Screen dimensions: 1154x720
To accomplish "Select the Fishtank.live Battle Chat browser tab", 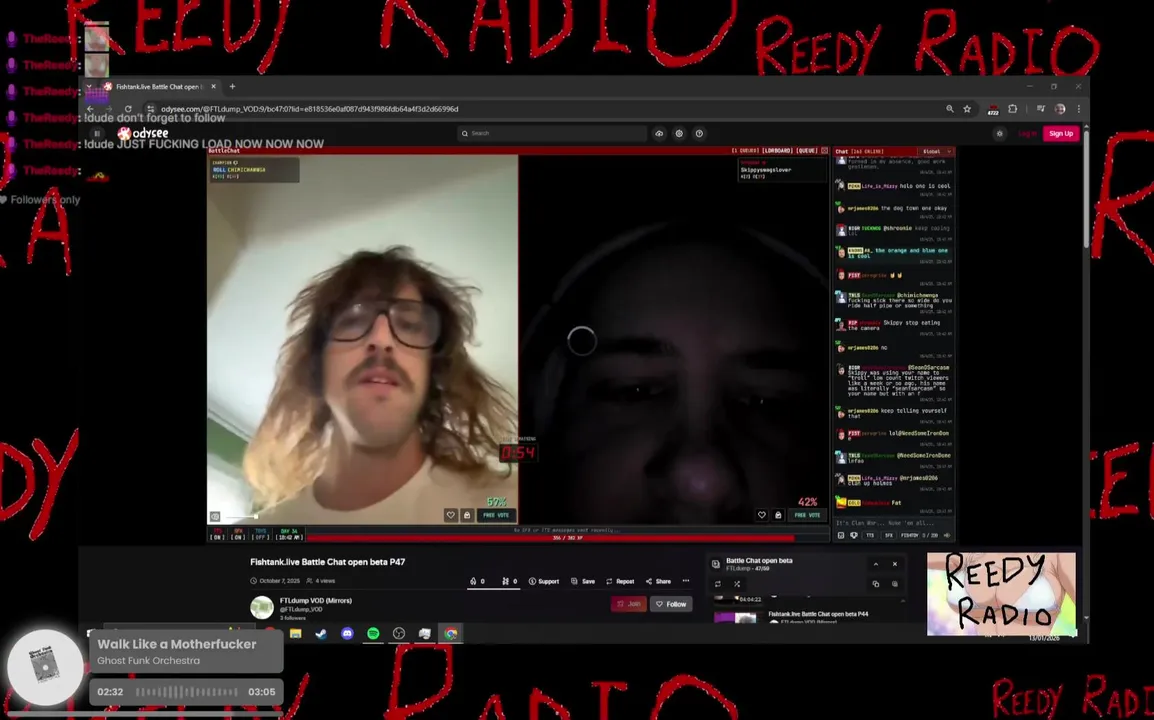I will [160, 86].
